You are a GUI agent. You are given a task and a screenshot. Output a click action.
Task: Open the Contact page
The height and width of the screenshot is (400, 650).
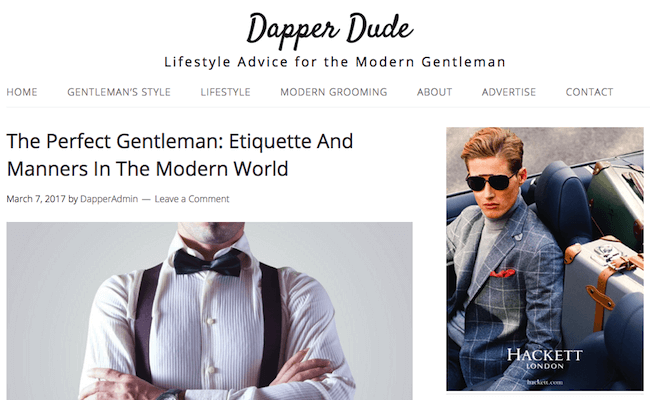click(589, 92)
